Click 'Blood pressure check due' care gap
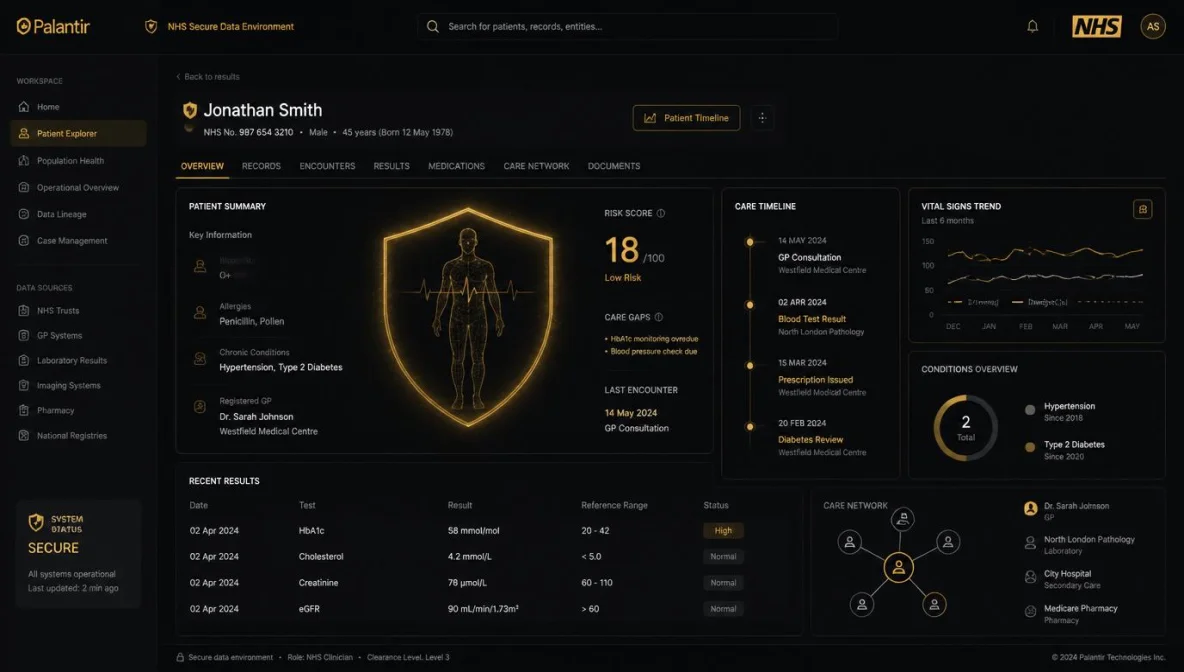 pyautogui.click(x=653, y=351)
